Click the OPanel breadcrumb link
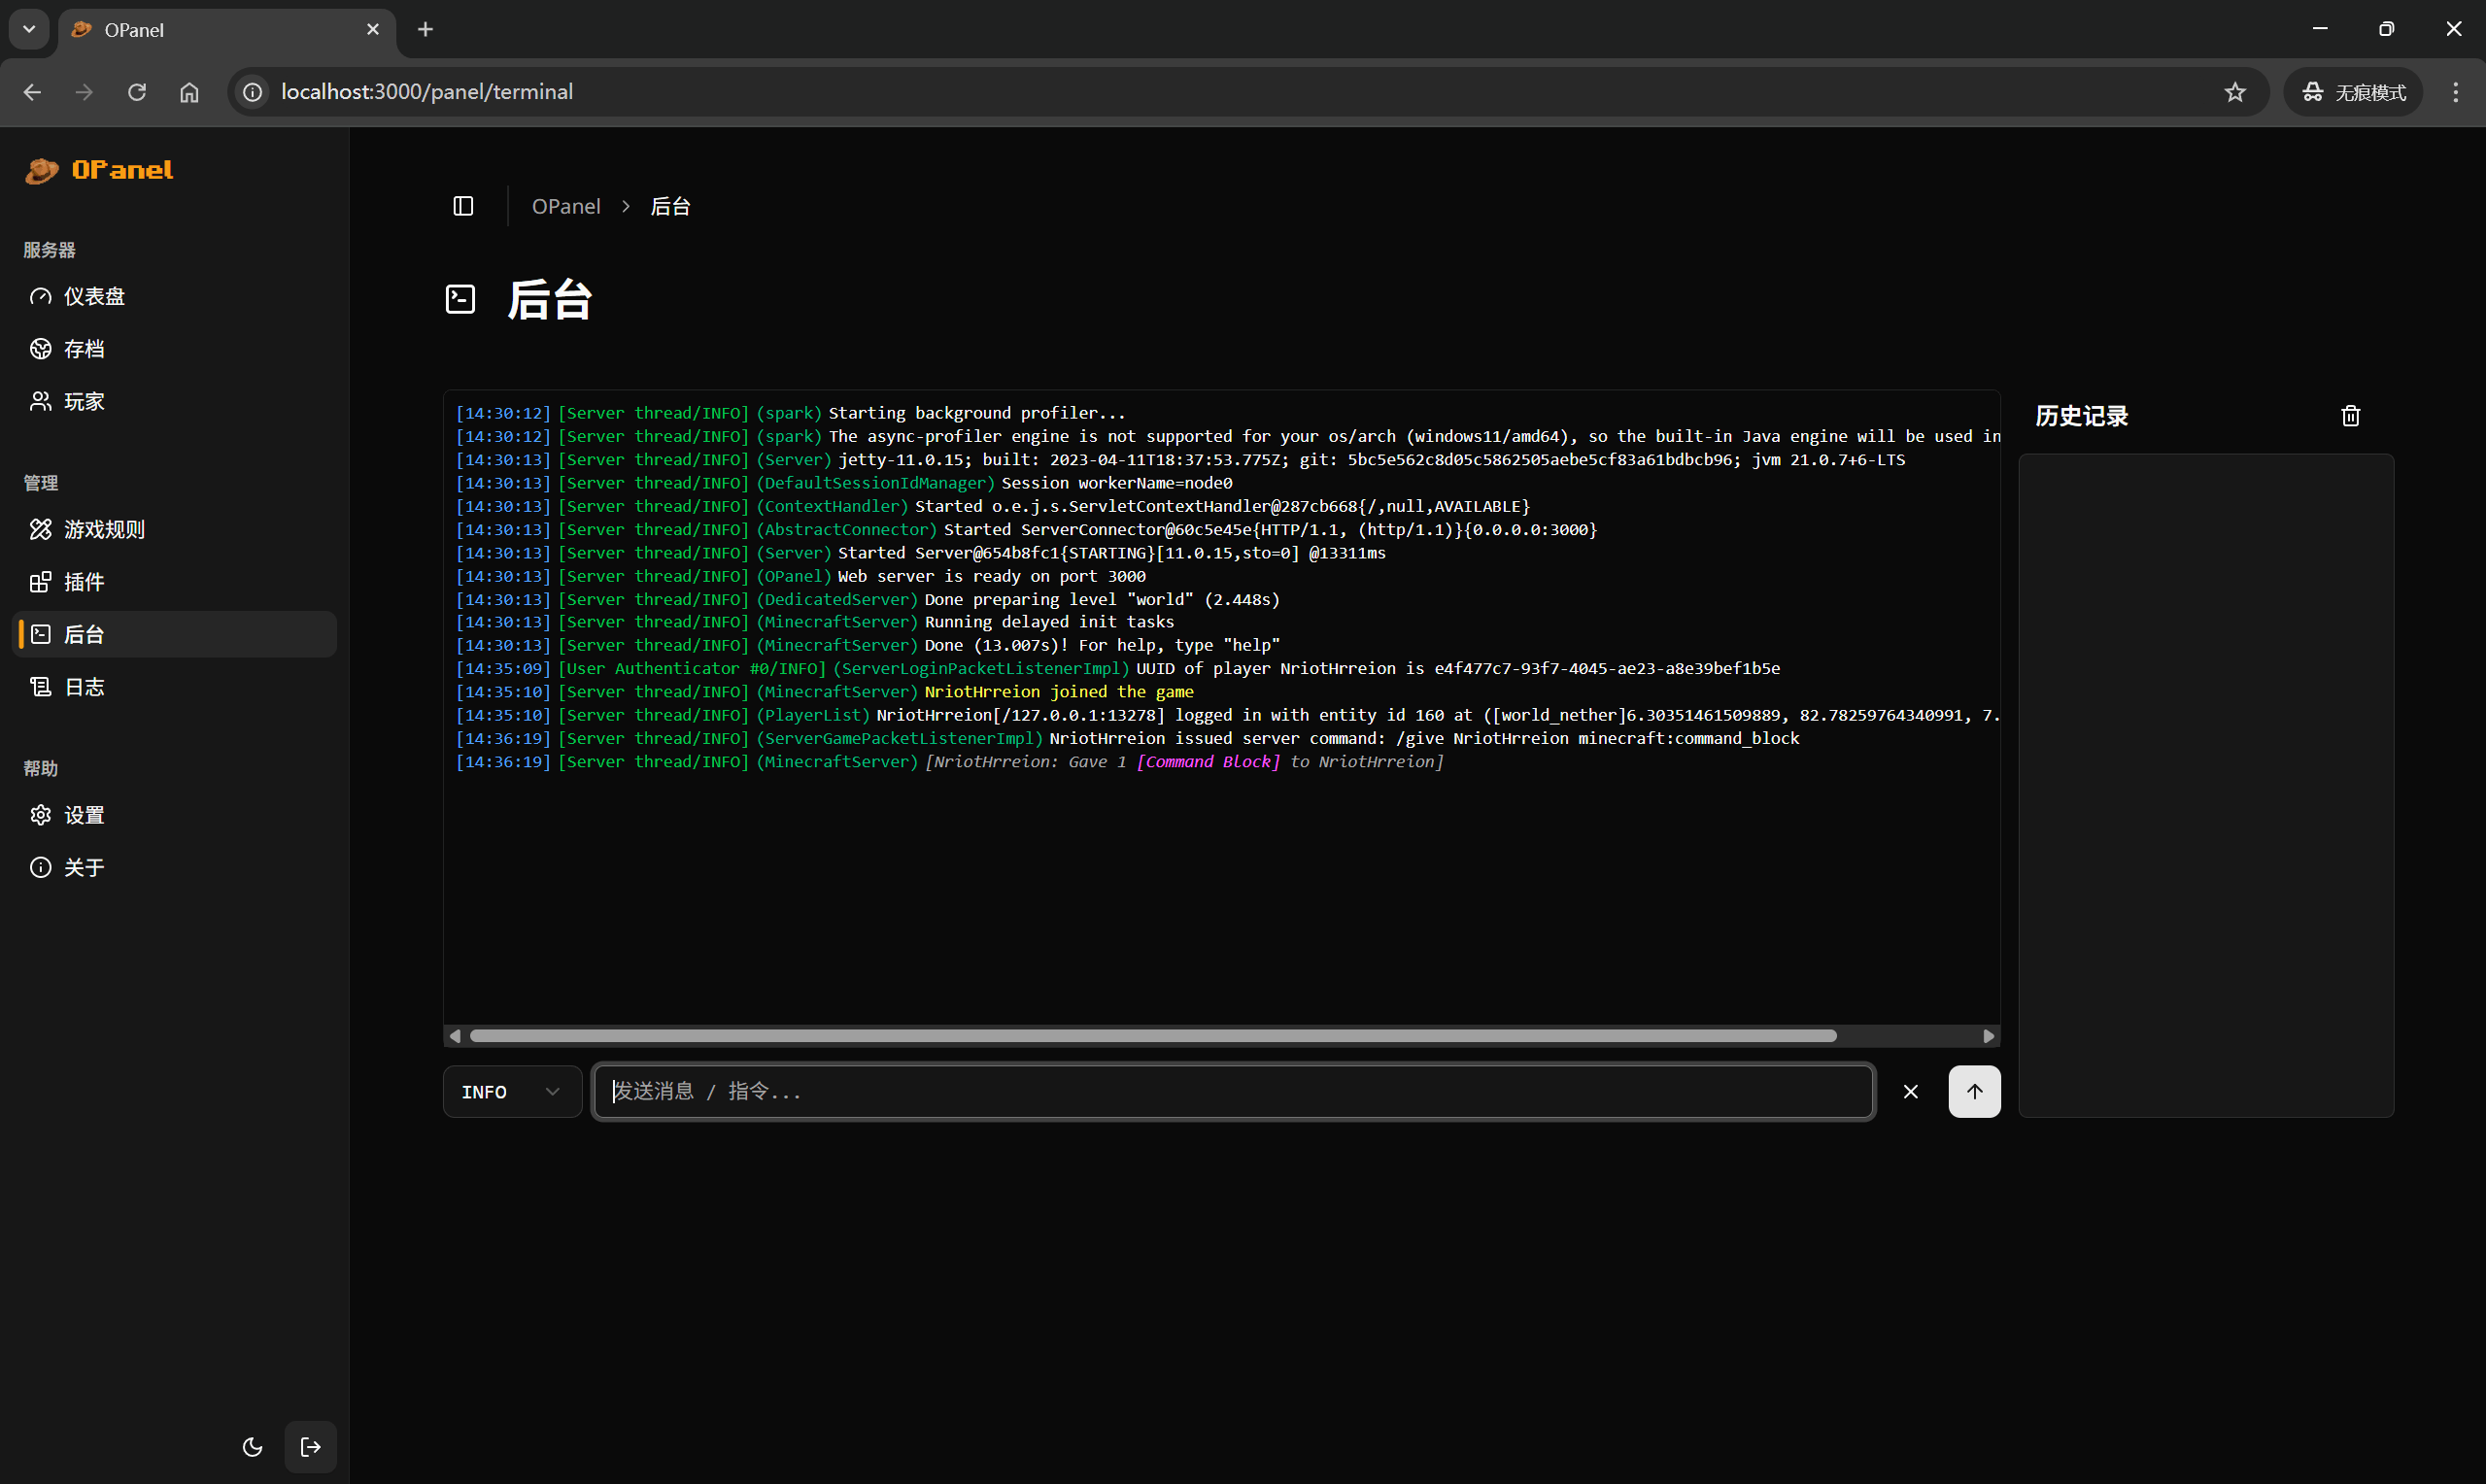Screen dimensions: 2486x1484 (566, 206)
